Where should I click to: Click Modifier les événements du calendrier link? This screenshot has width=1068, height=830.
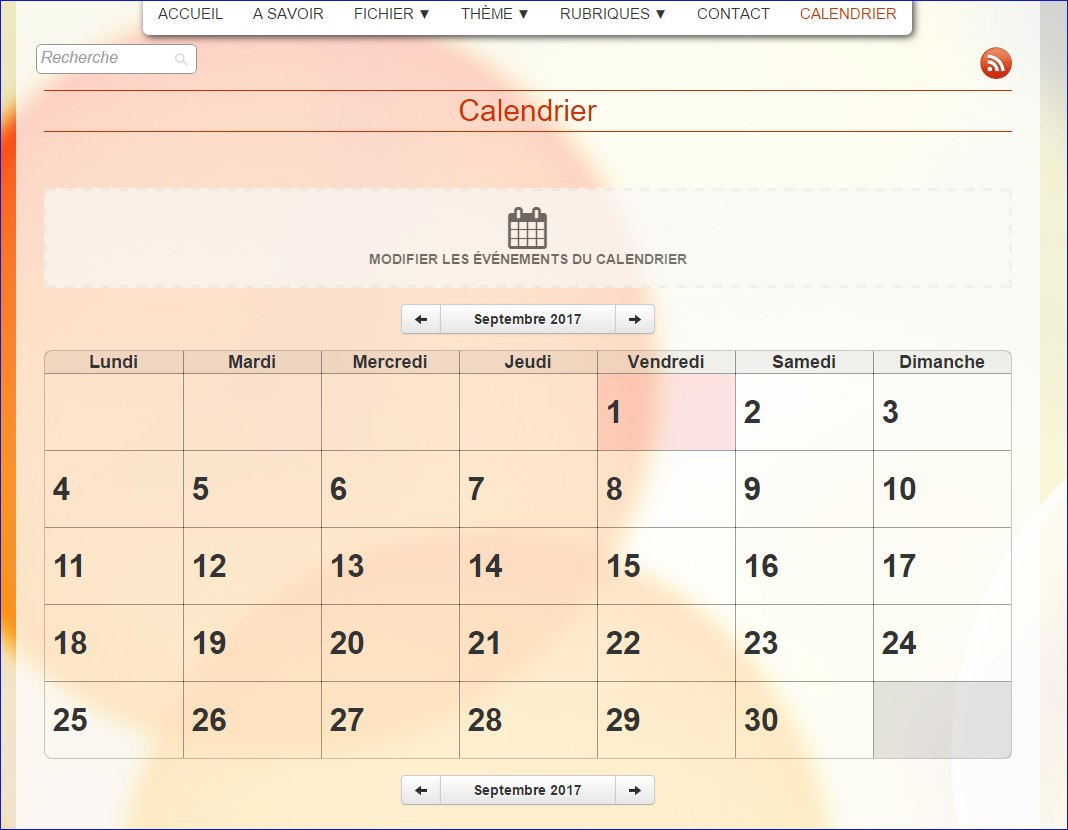click(x=527, y=259)
